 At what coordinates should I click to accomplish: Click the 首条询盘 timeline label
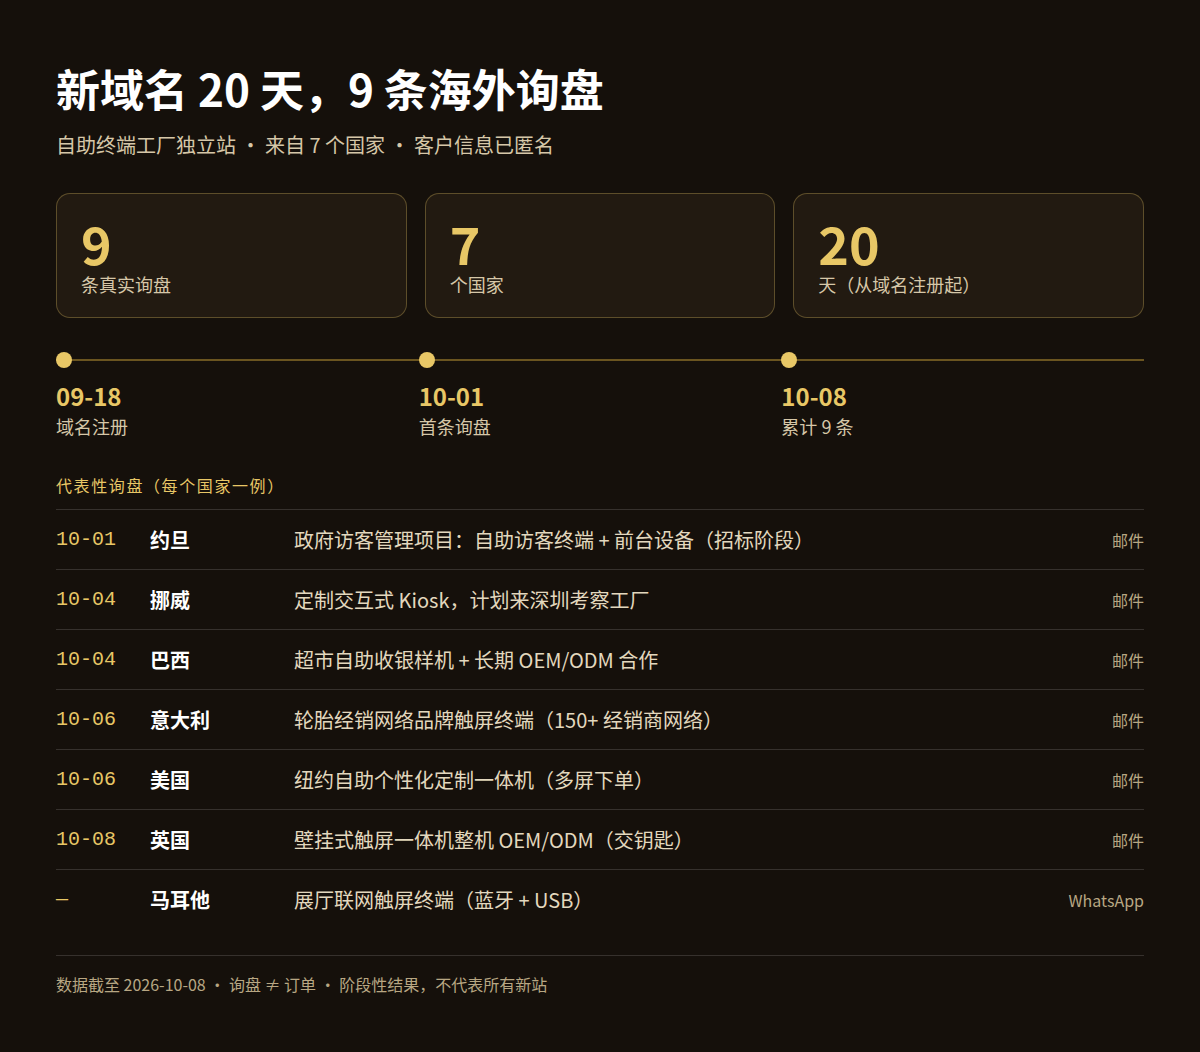tap(455, 428)
